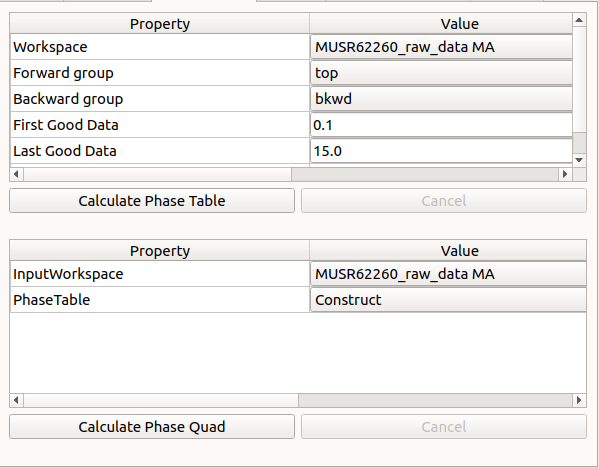
Task: Click the lower table's right scroll arrow
Action: coord(579,400)
